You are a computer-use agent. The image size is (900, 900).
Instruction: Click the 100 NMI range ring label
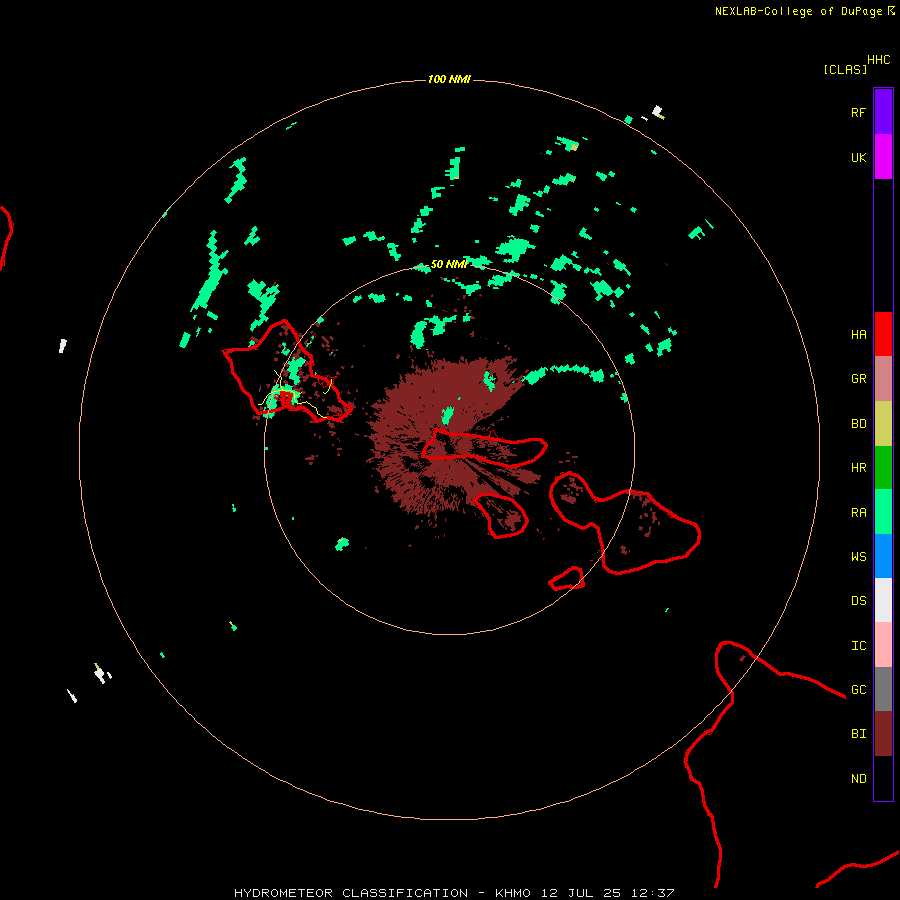point(449,79)
